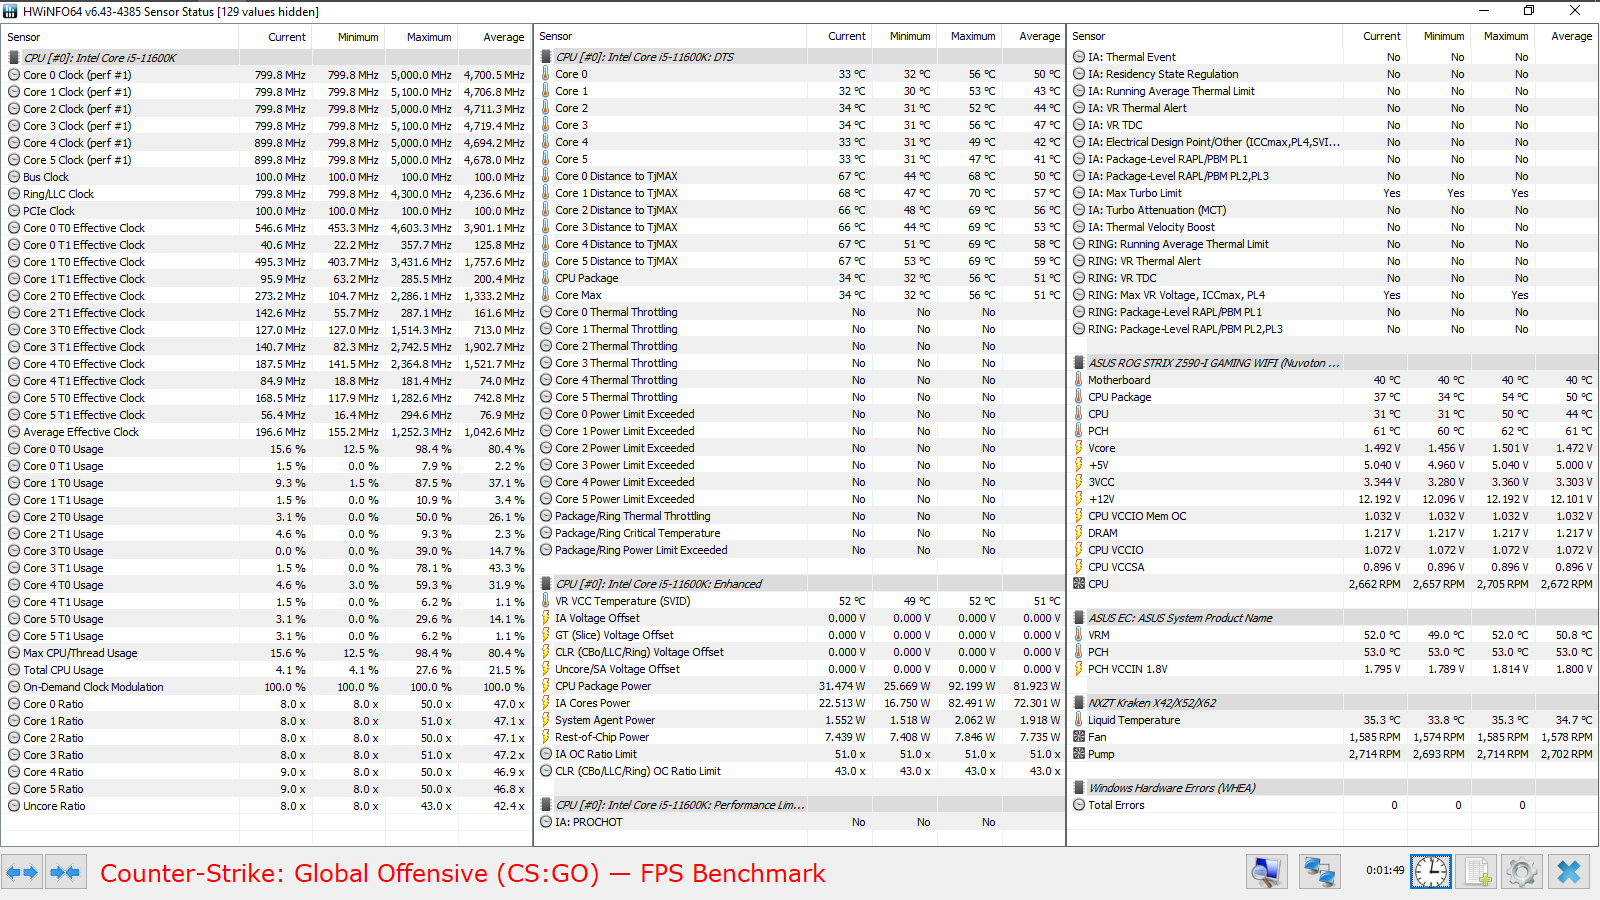1600x900 pixels.
Task: Click the clock icon next to Bus Clock
Action: point(14,177)
